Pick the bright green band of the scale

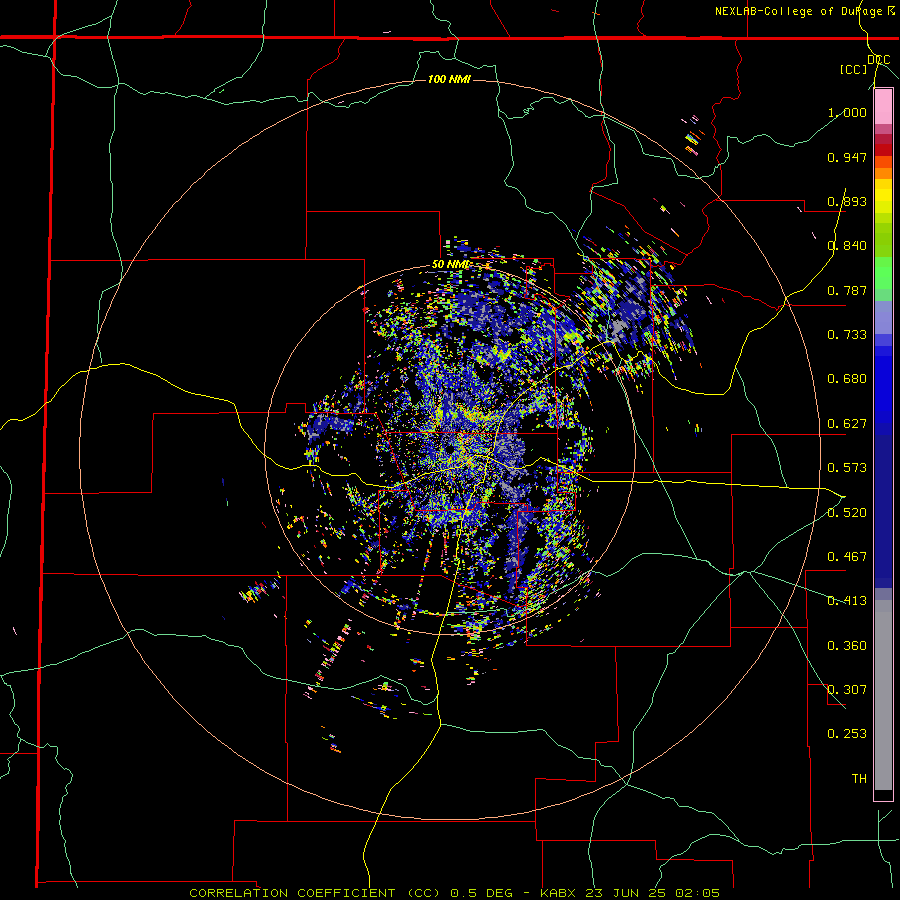pos(883,273)
